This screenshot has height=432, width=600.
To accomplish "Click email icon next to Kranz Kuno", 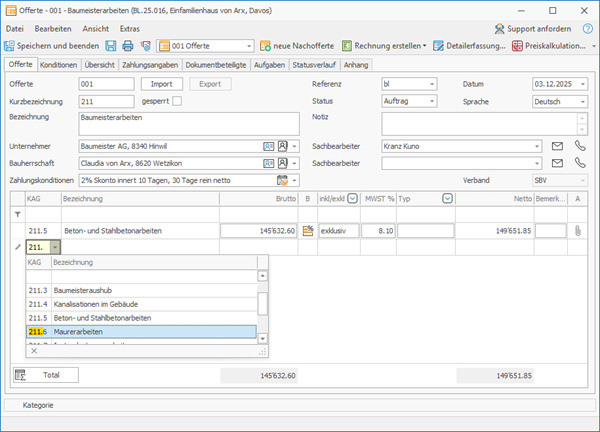I will pos(557,146).
